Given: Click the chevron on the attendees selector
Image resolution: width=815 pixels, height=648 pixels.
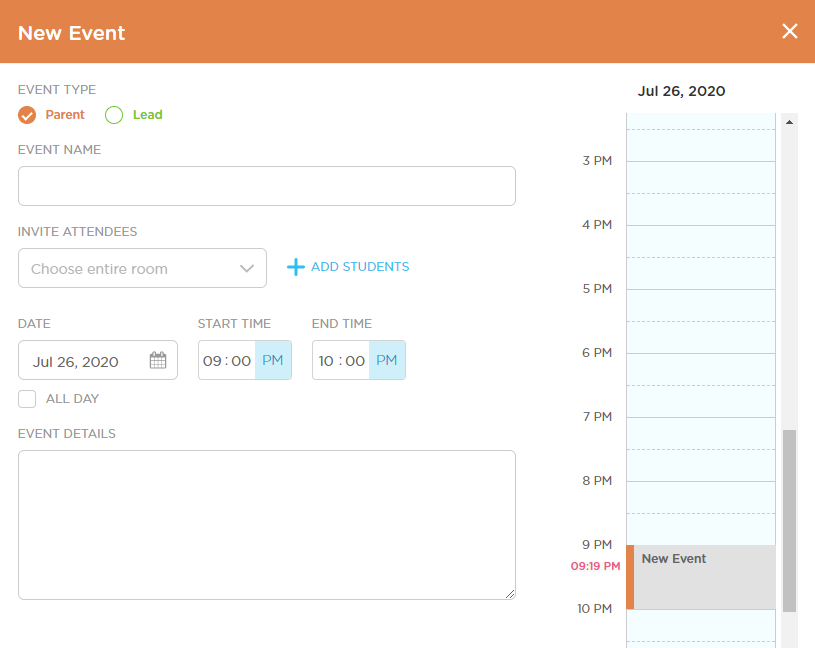Looking at the screenshot, I should click(247, 267).
